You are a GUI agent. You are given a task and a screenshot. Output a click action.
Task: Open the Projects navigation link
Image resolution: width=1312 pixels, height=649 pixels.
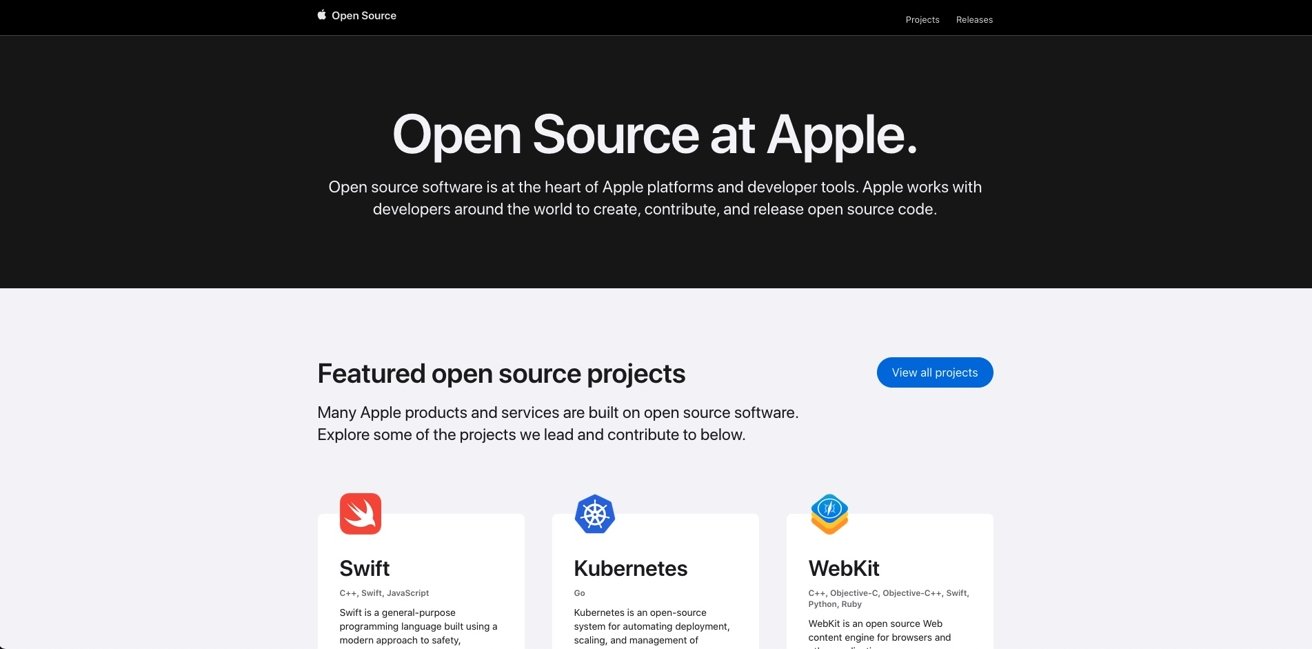[922, 19]
